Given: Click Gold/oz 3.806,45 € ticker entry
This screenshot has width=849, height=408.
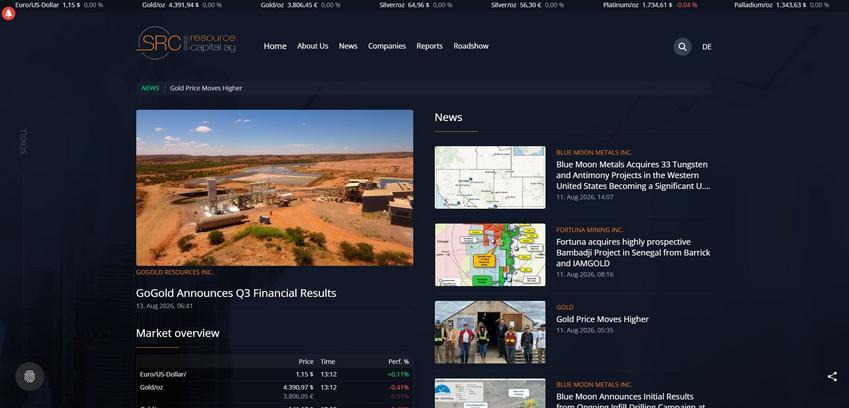Looking at the screenshot, I should [x=301, y=5].
